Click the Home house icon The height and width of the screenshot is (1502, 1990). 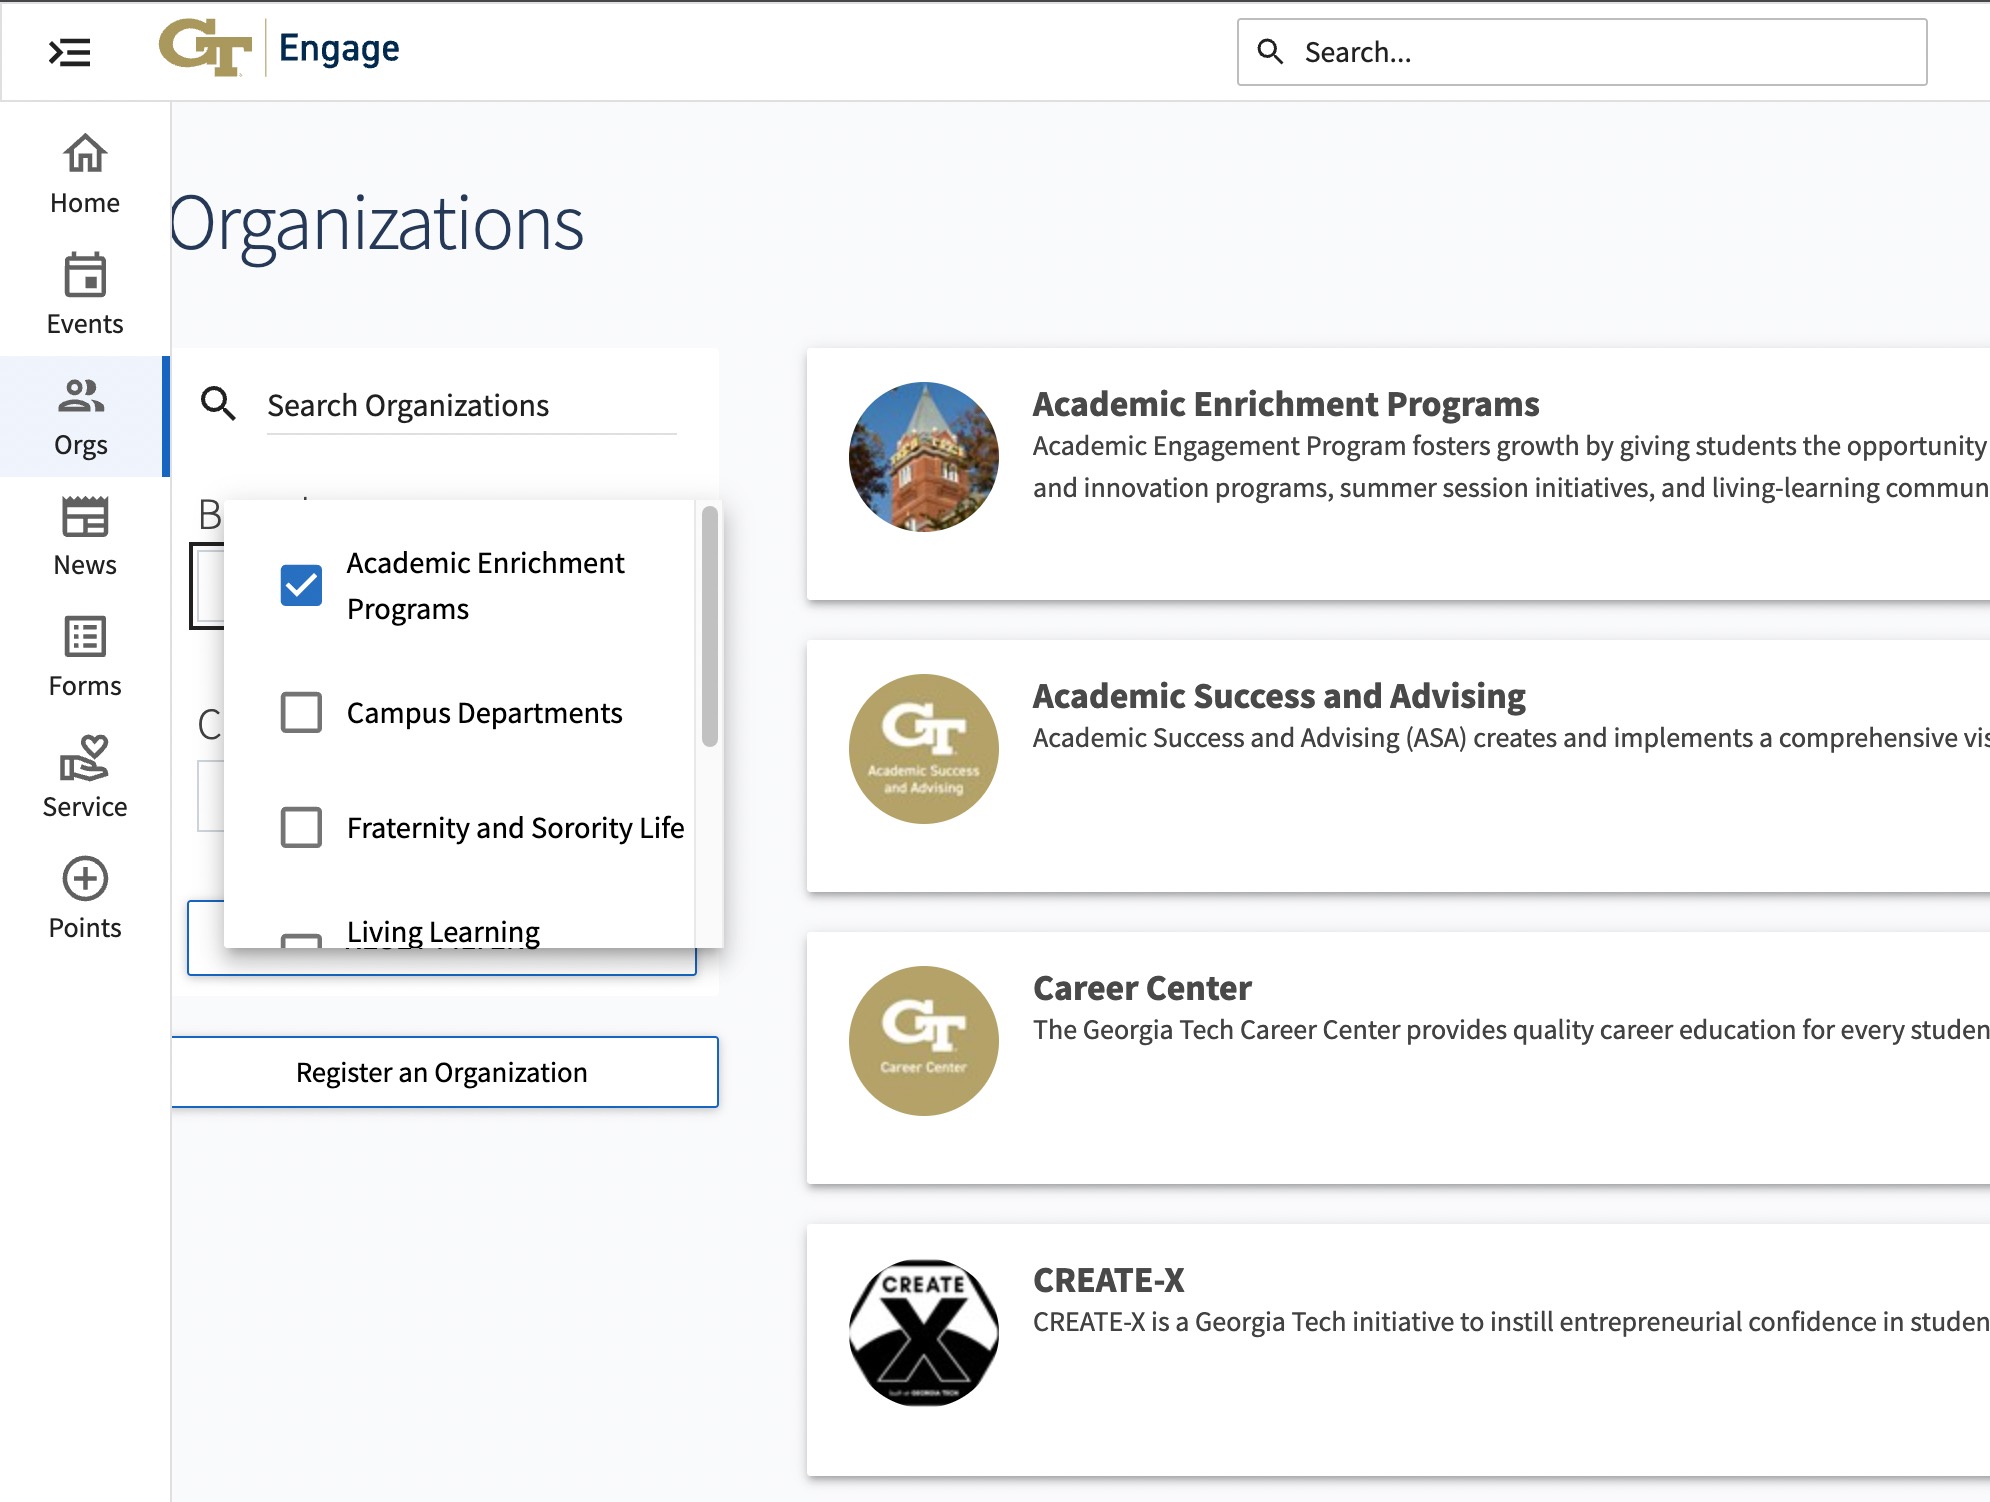tap(85, 153)
